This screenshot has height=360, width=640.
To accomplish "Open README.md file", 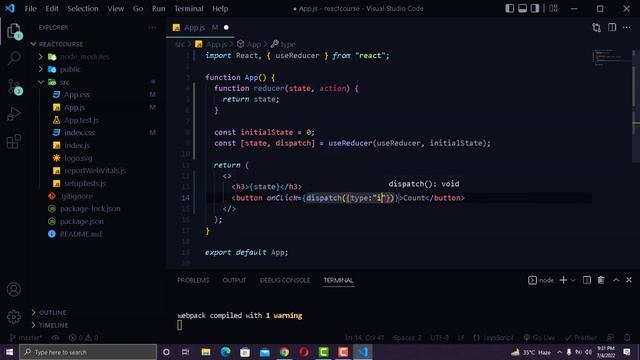I will 80,234.
